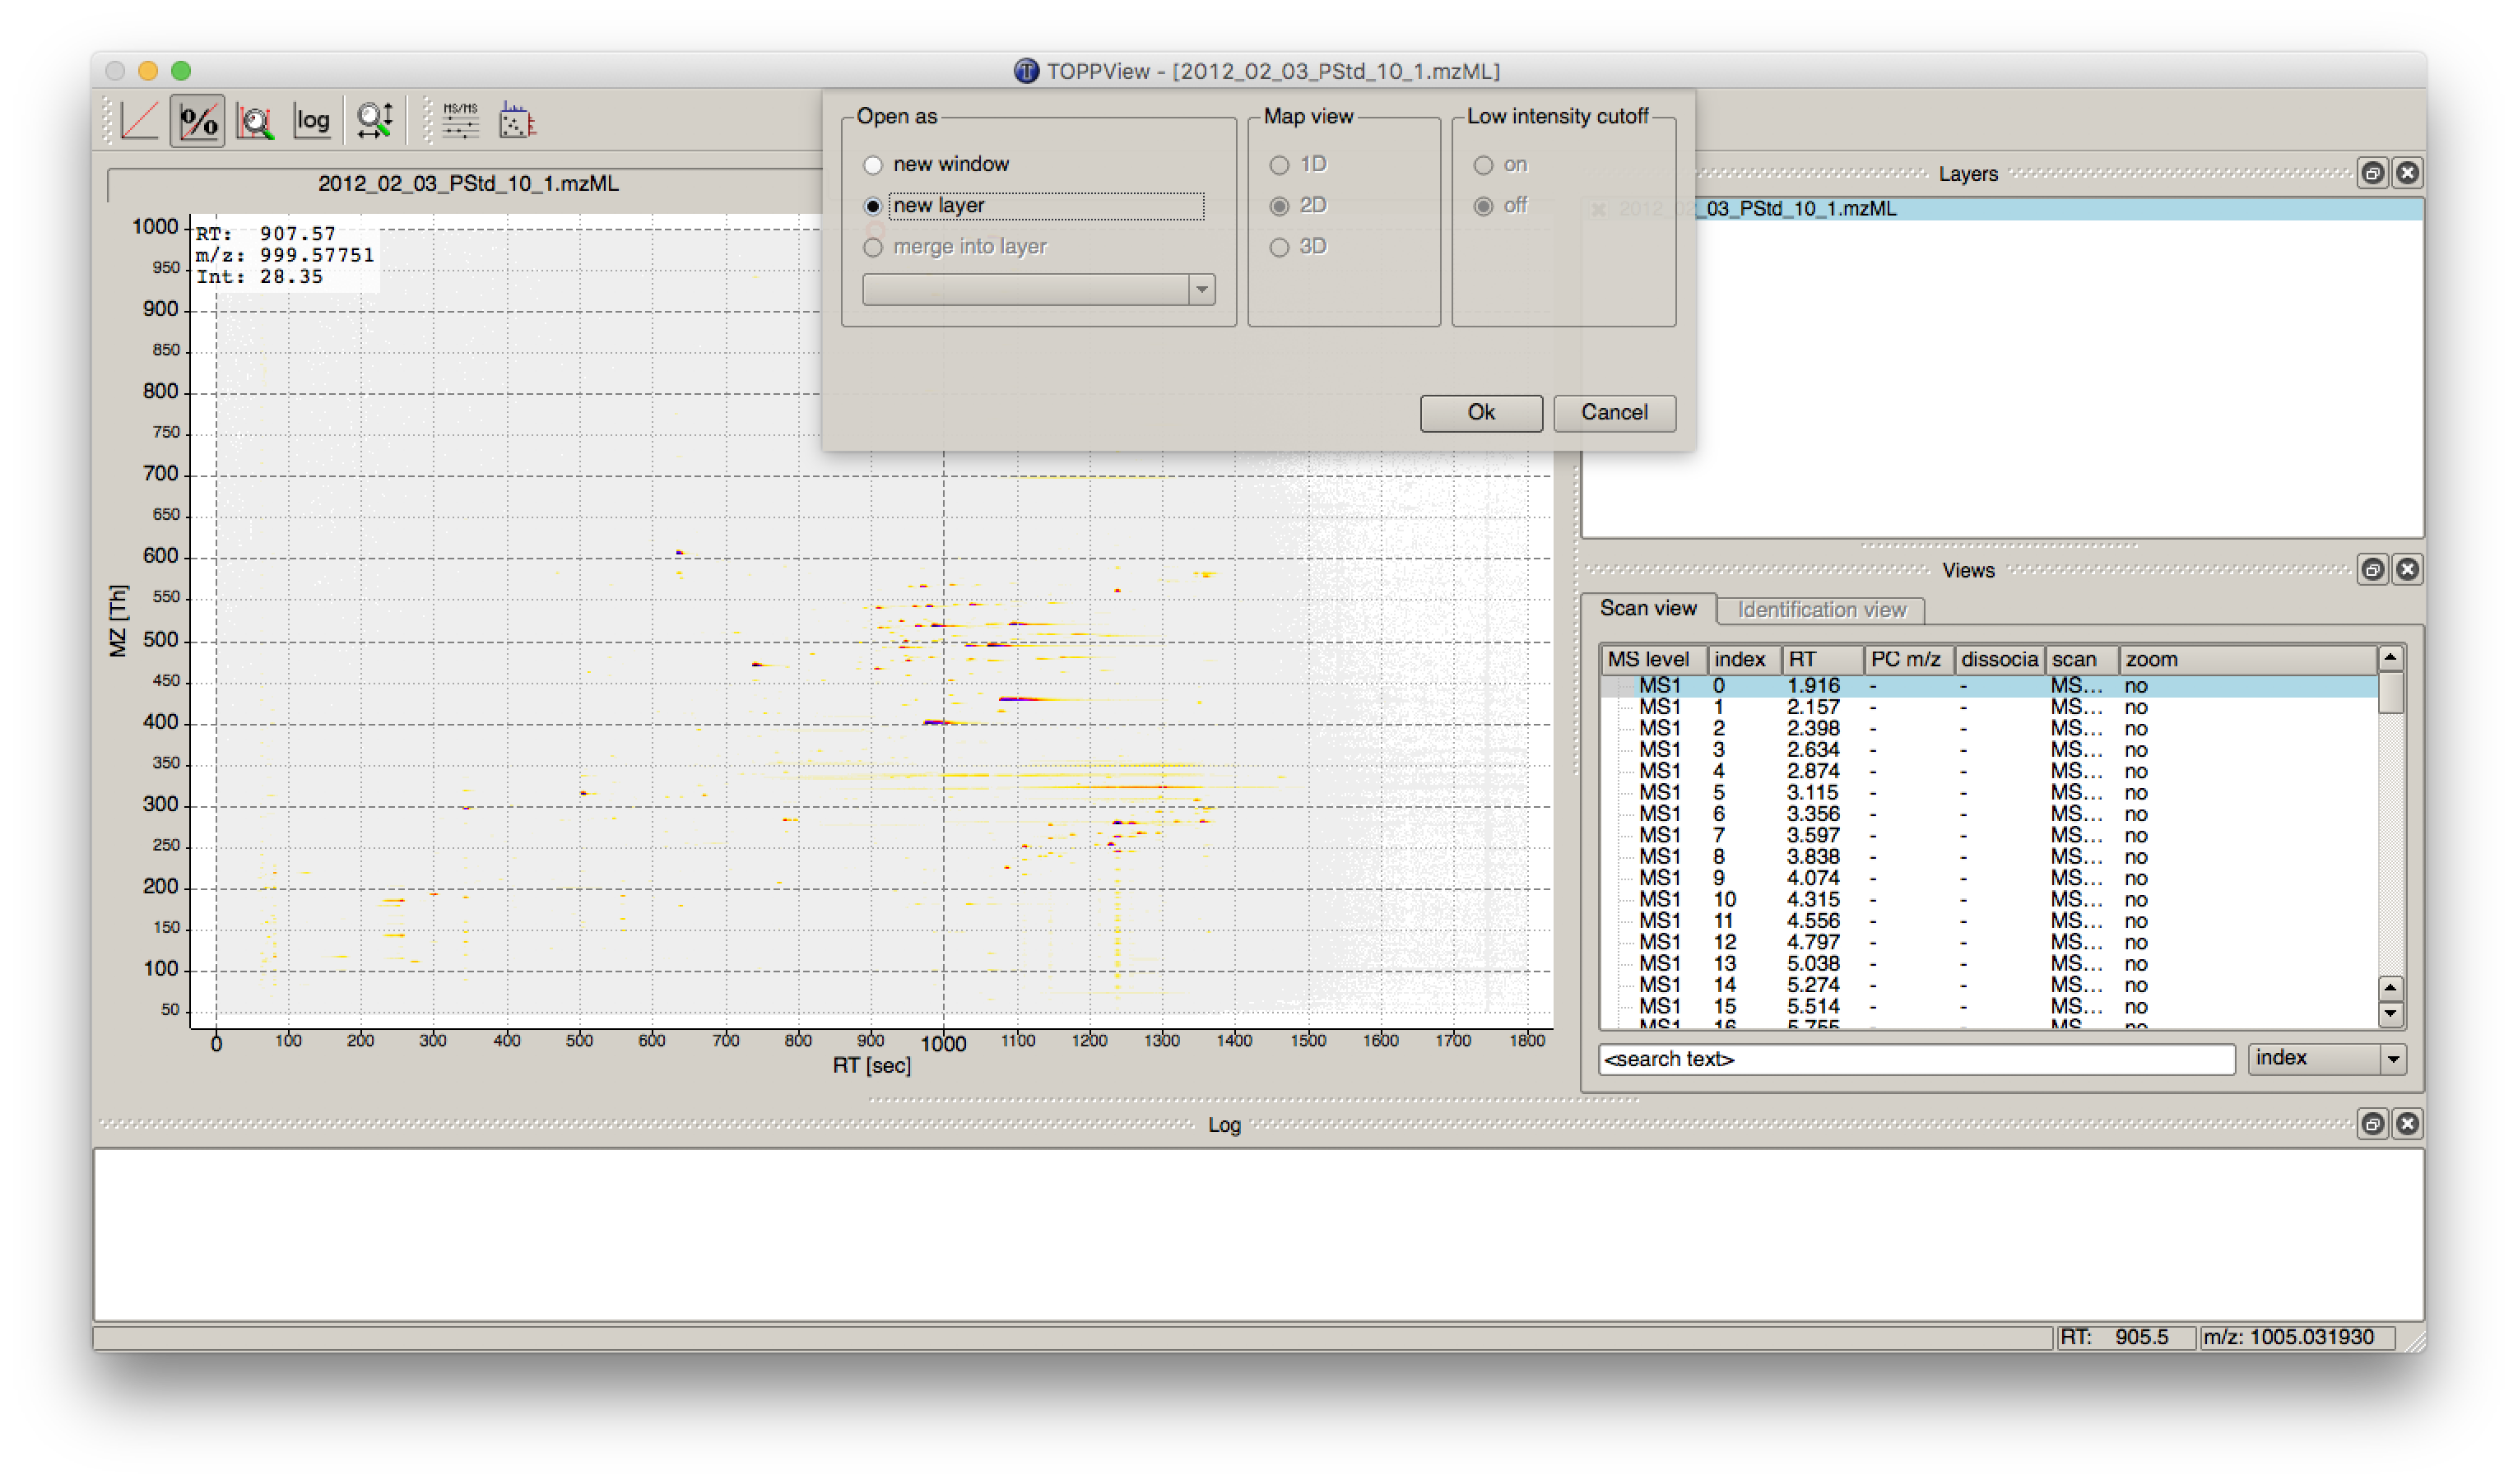Close the Views panel
Viewport: 2518px width, 1484px height.
[x=2406, y=570]
